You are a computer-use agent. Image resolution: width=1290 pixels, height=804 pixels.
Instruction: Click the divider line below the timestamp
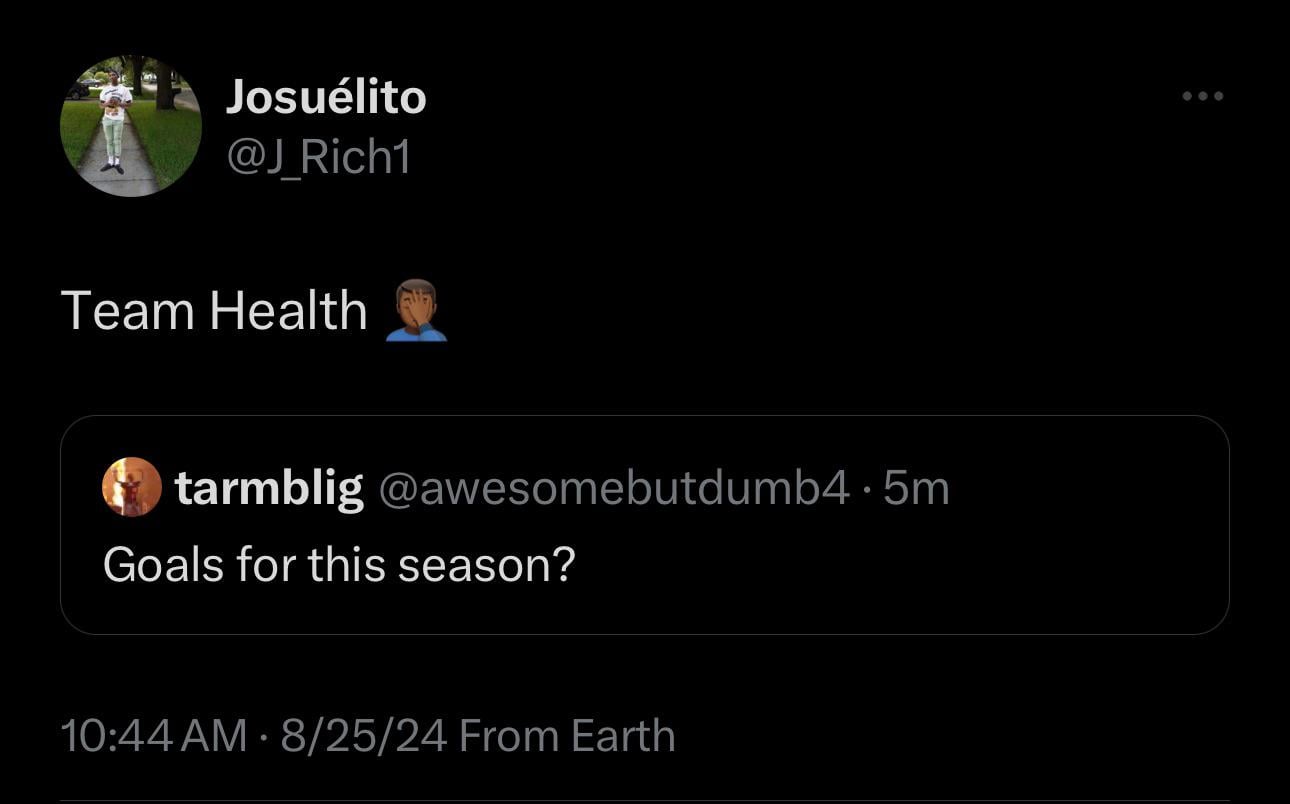[x=645, y=800]
